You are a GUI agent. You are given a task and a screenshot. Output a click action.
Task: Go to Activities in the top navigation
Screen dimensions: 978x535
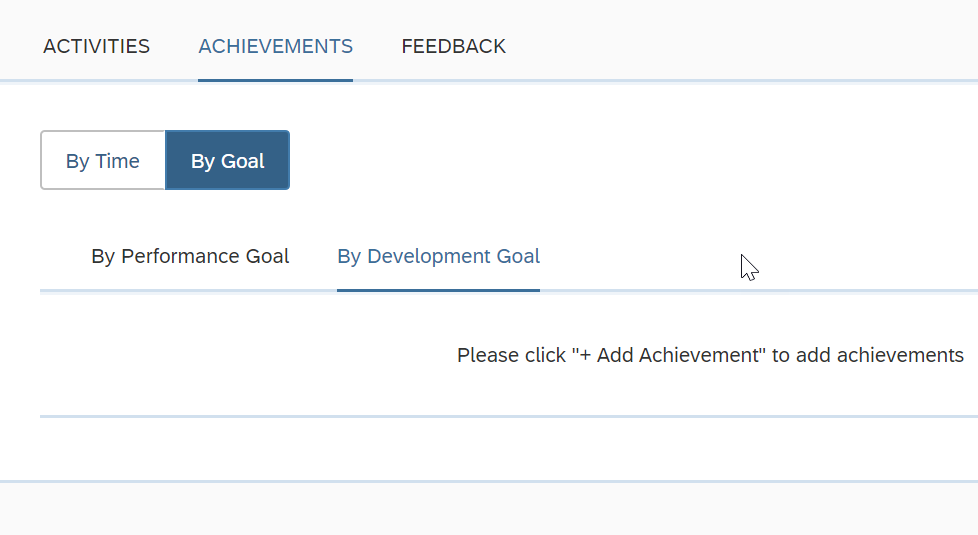click(x=96, y=46)
